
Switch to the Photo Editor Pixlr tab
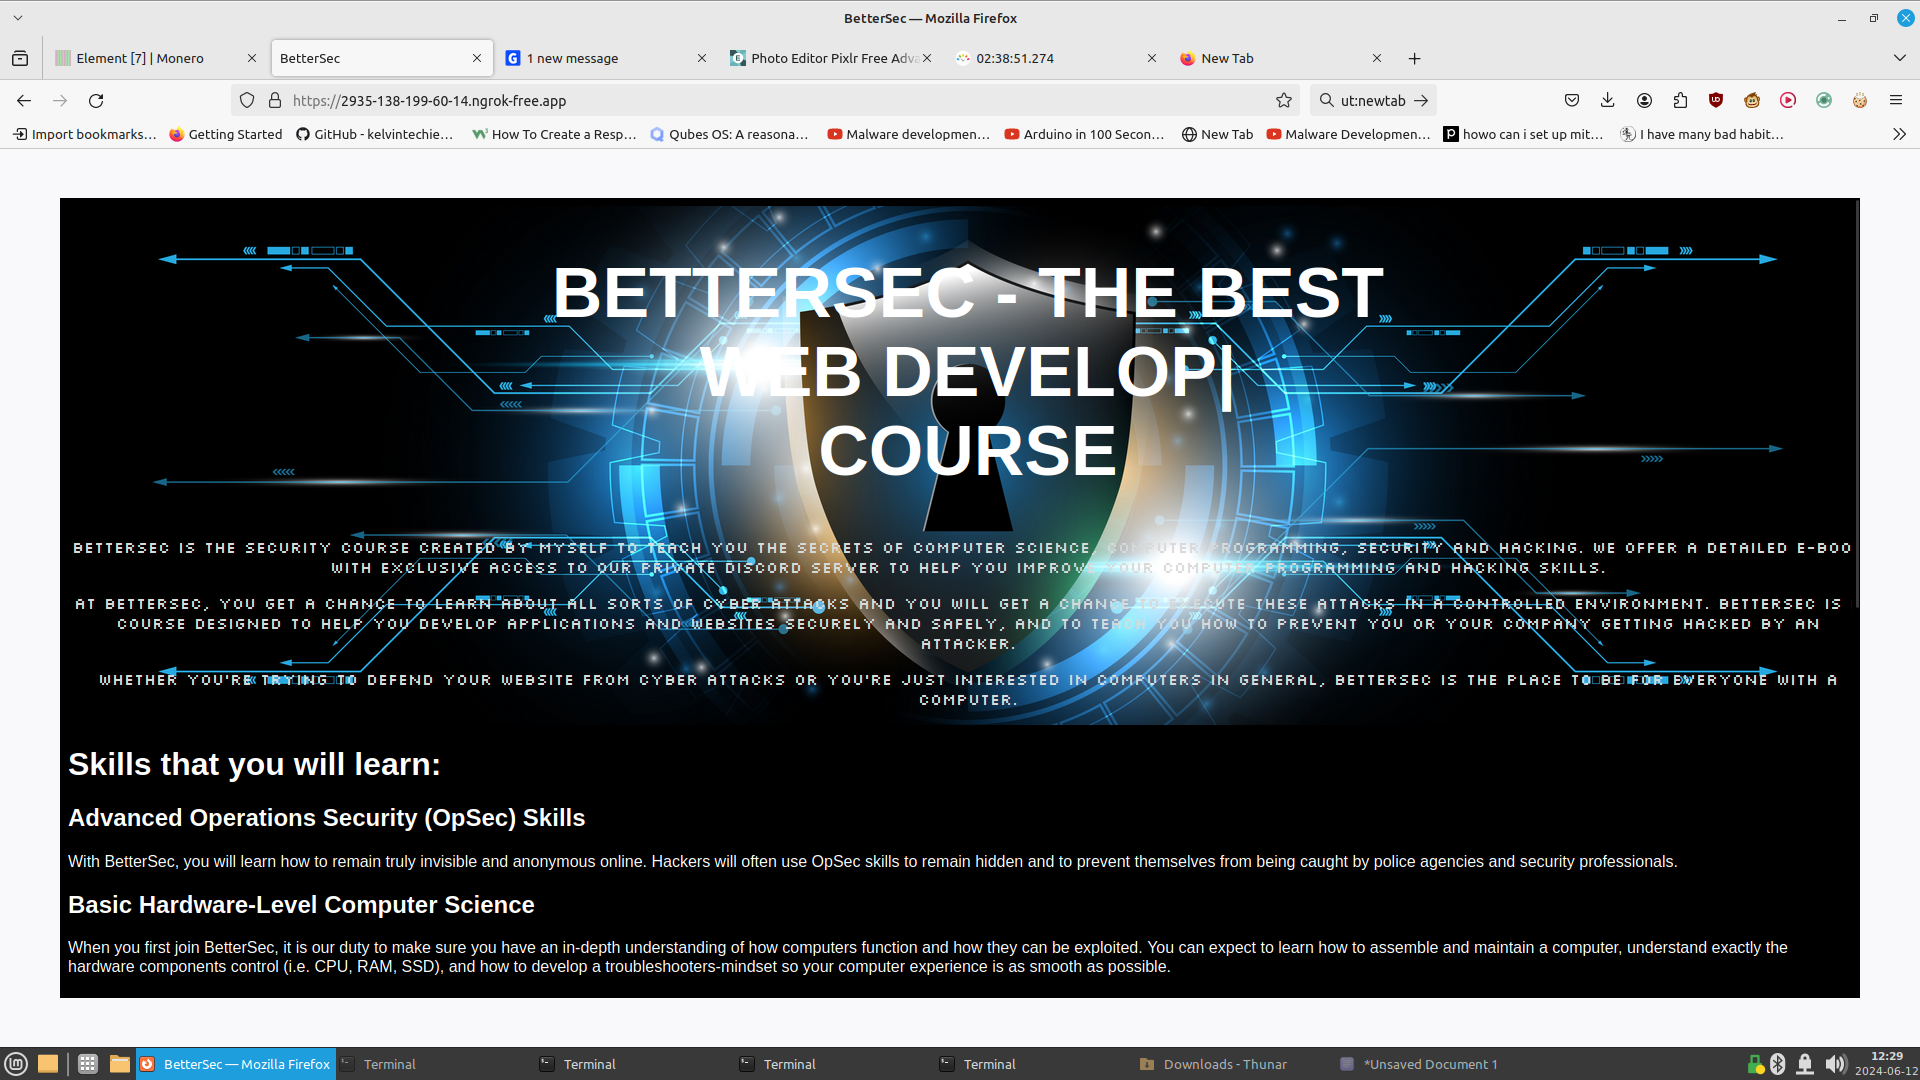830,58
